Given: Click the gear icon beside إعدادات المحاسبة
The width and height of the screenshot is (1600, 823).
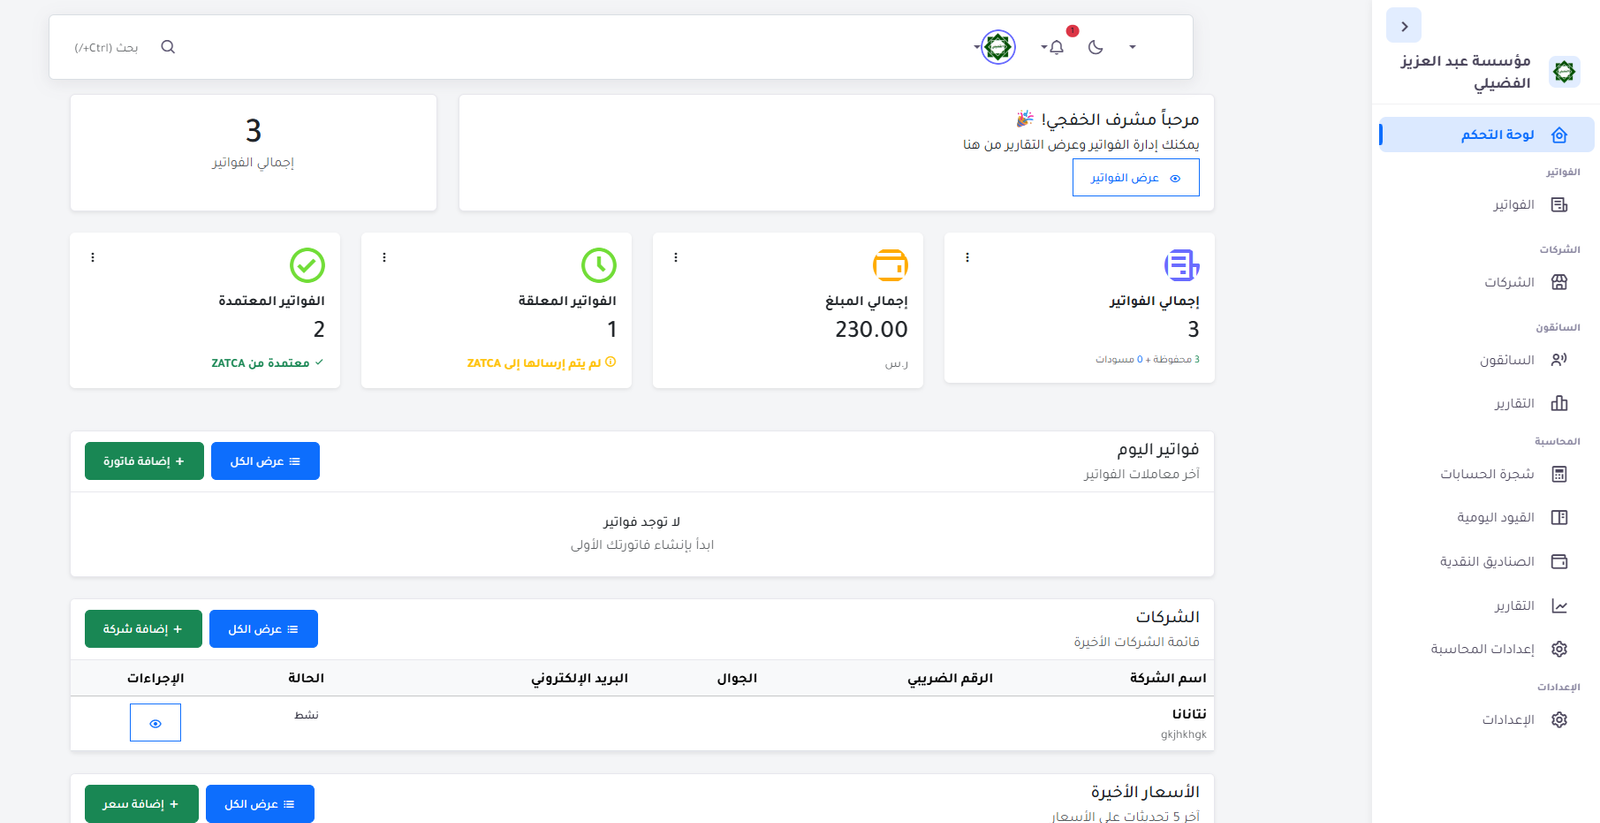Looking at the screenshot, I should point(1559,649).
